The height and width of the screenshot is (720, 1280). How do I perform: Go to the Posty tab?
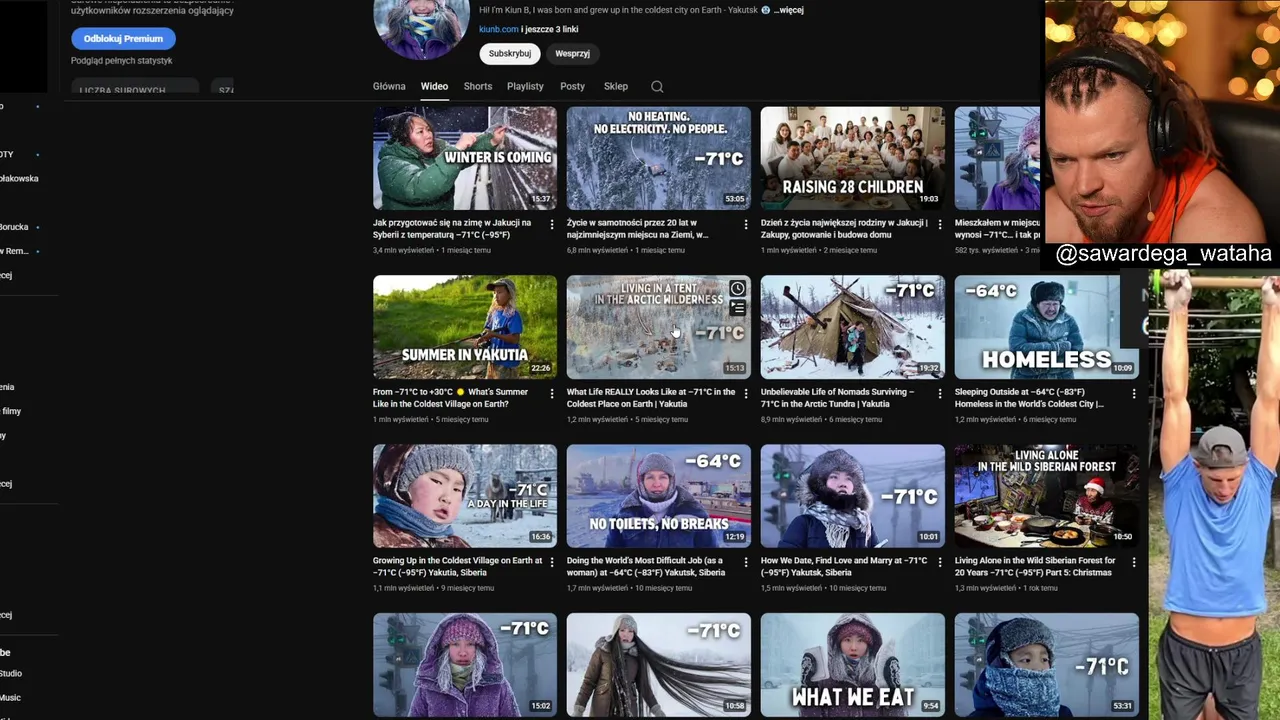pos(572,86)
